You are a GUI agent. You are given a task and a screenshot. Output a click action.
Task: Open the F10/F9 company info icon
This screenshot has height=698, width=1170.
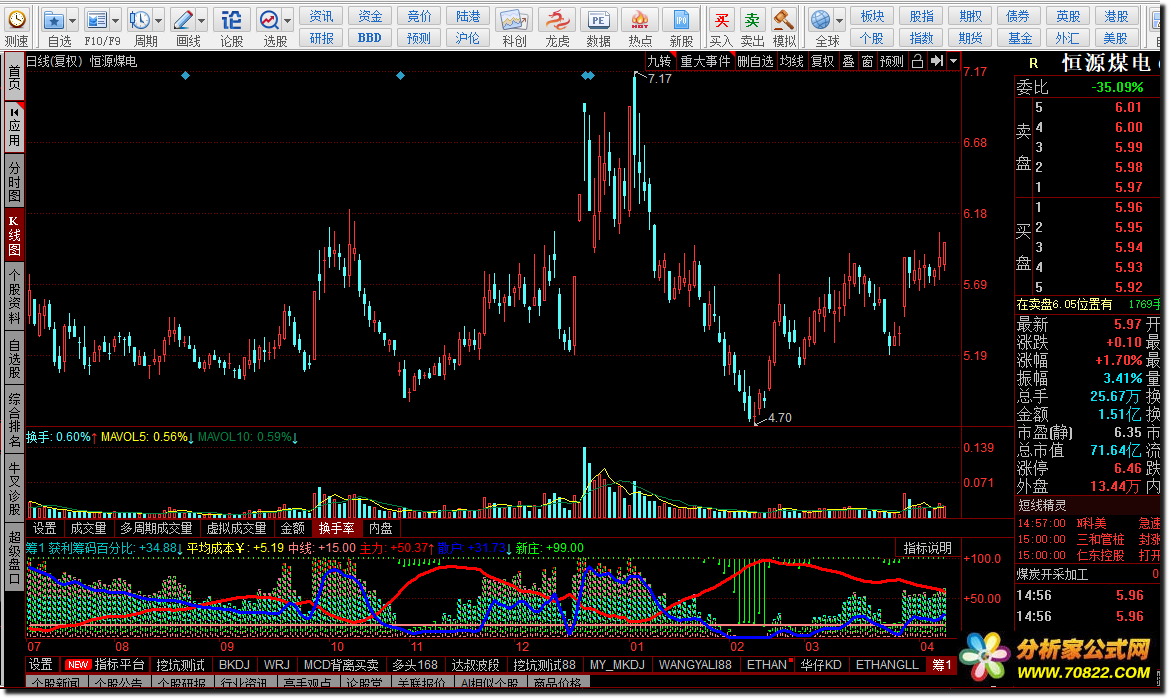coord(97,19)
